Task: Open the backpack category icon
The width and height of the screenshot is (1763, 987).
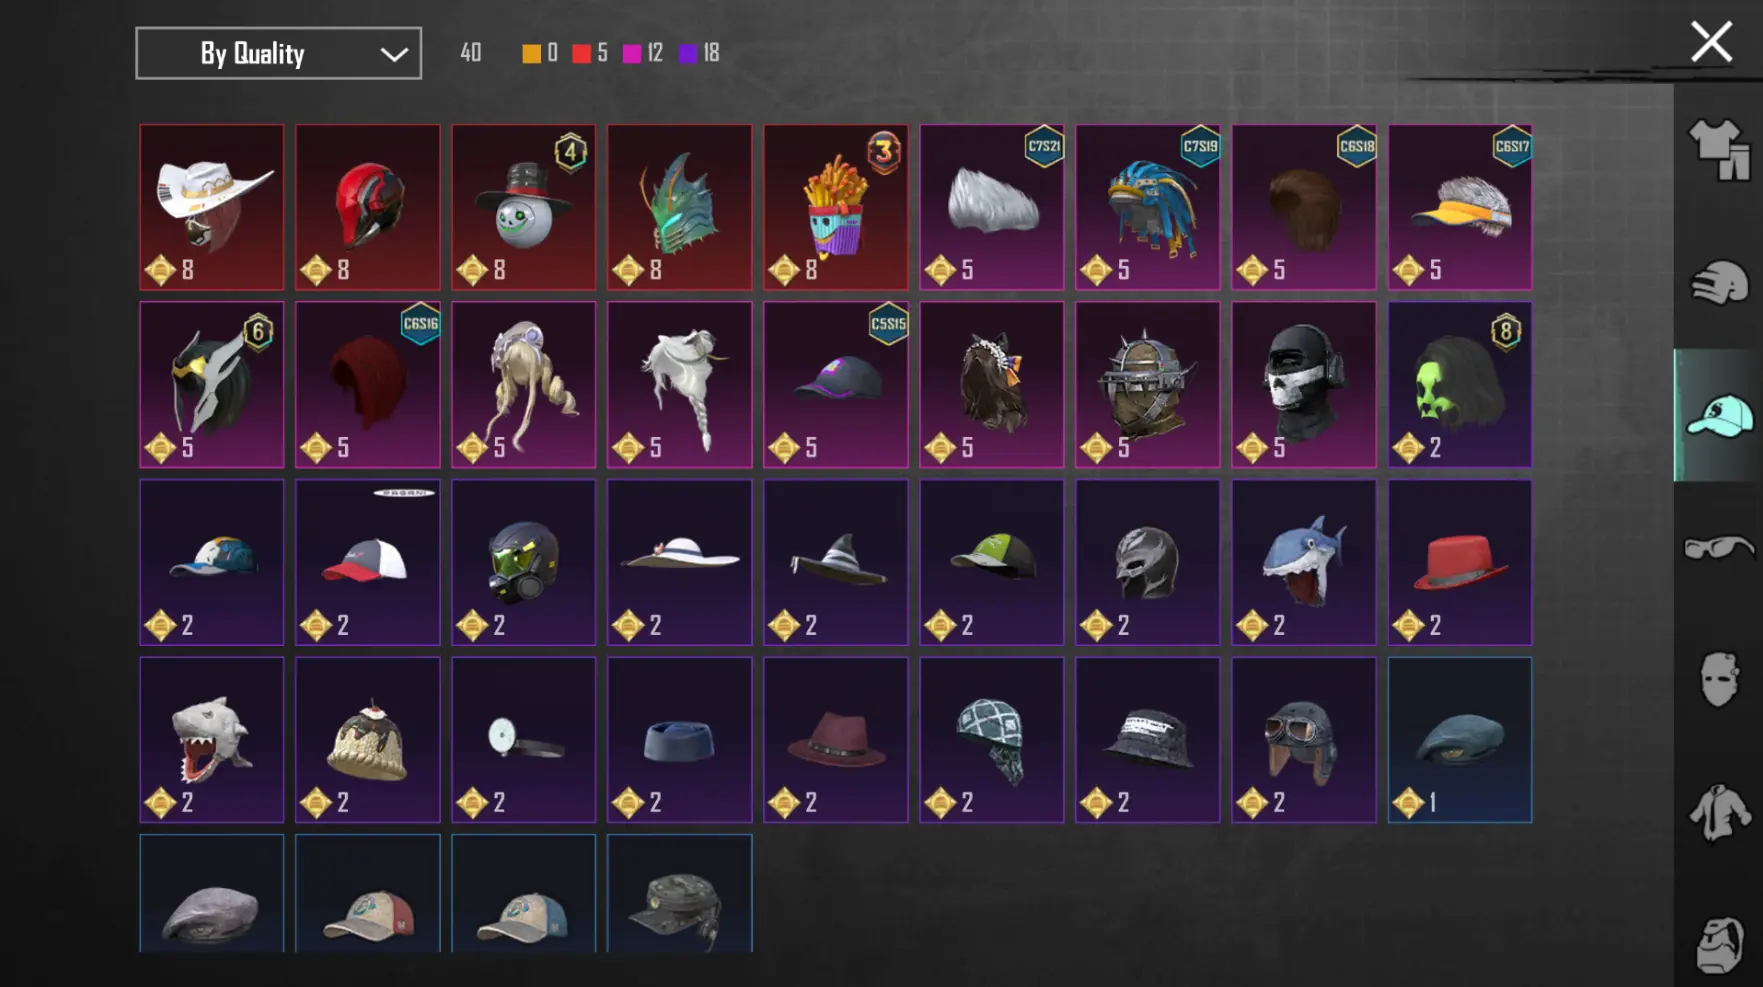Action: click(x=1719, y=944)
